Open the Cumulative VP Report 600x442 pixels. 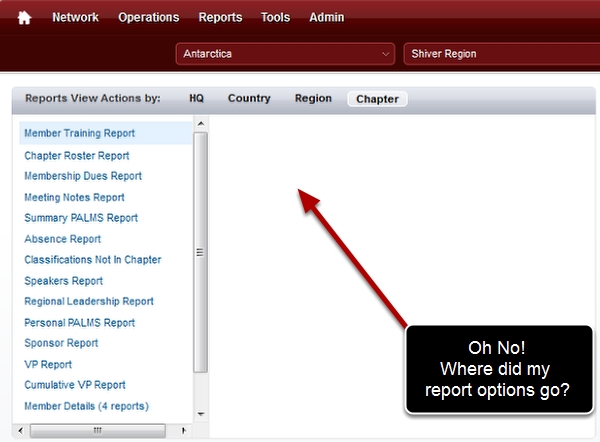(x=75, y=385)
